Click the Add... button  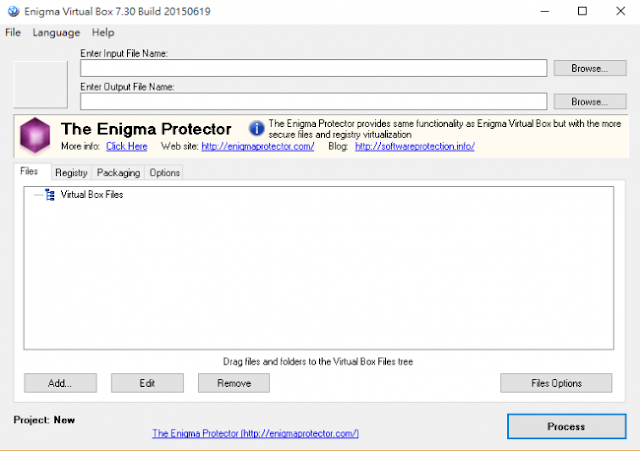60,383
